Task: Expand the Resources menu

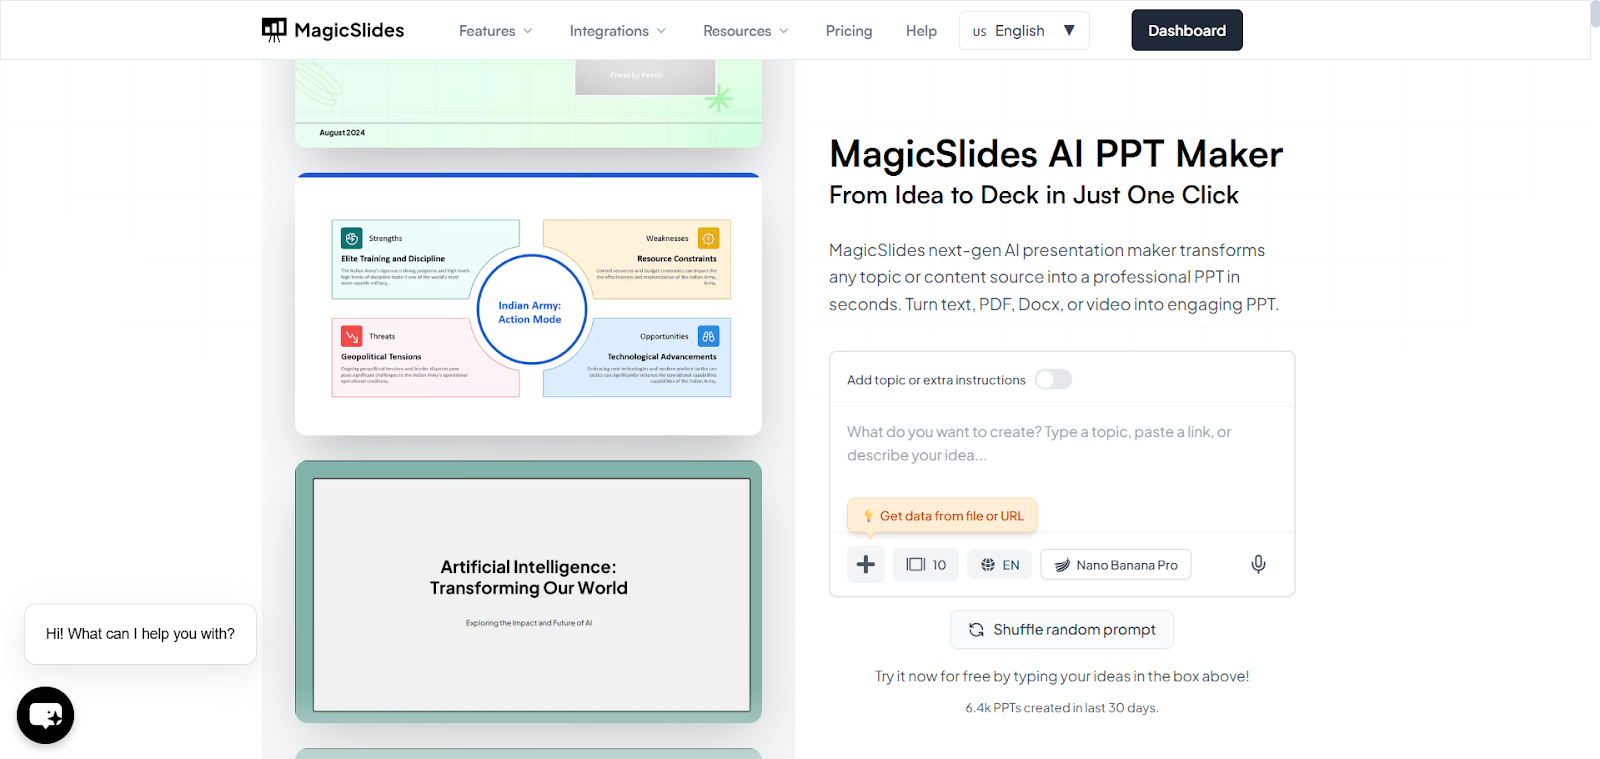Action: (x=746, y=31)
